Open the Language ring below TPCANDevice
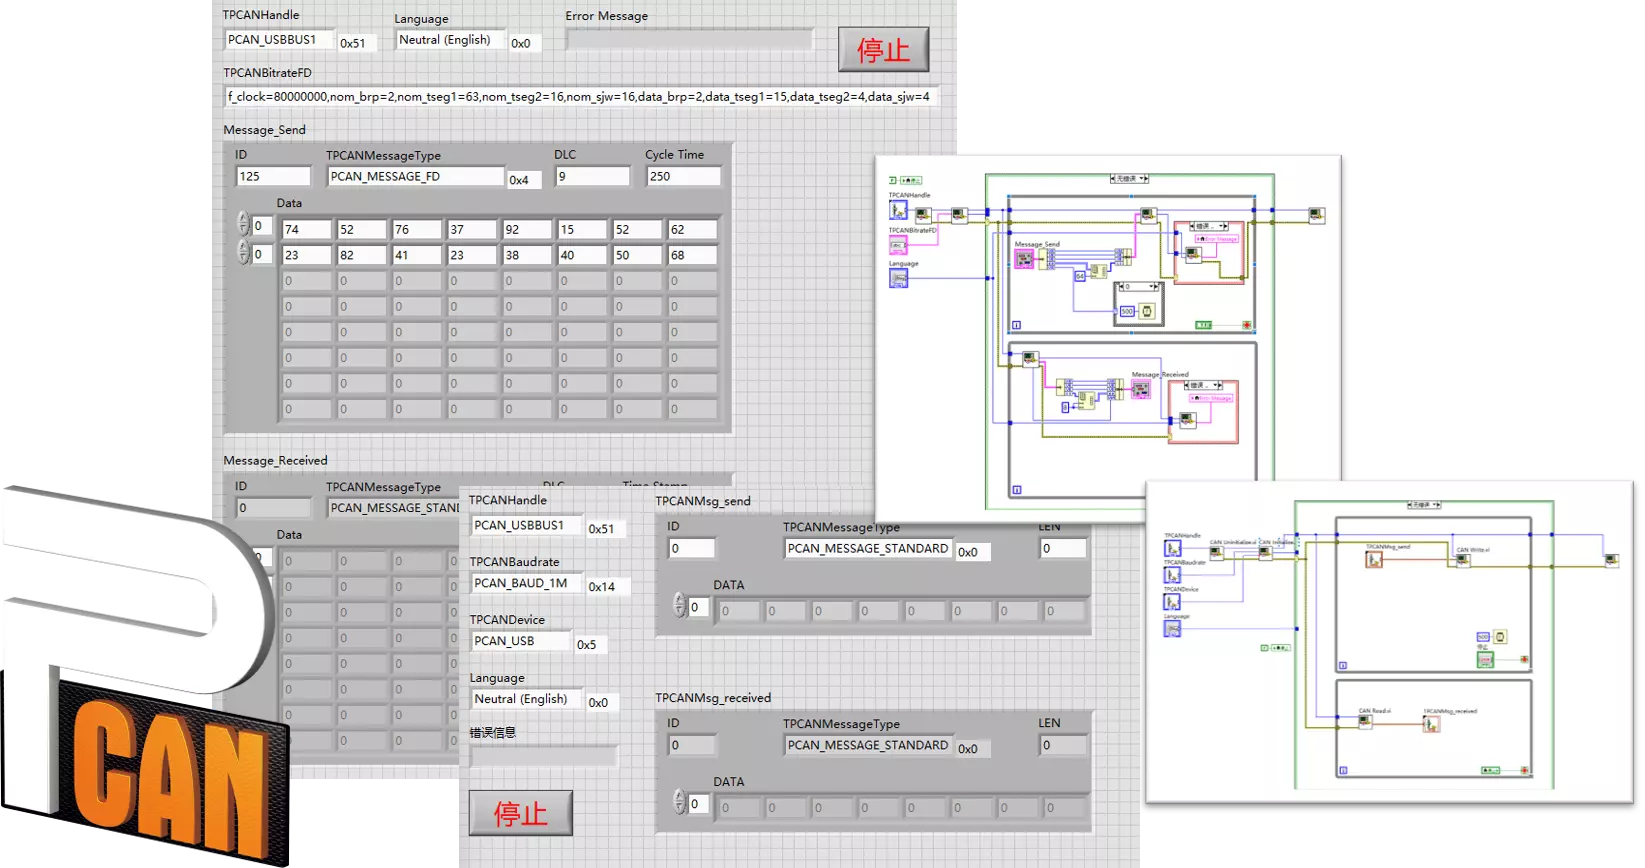Screen dimensions: 1645x868 coord(527,700)
